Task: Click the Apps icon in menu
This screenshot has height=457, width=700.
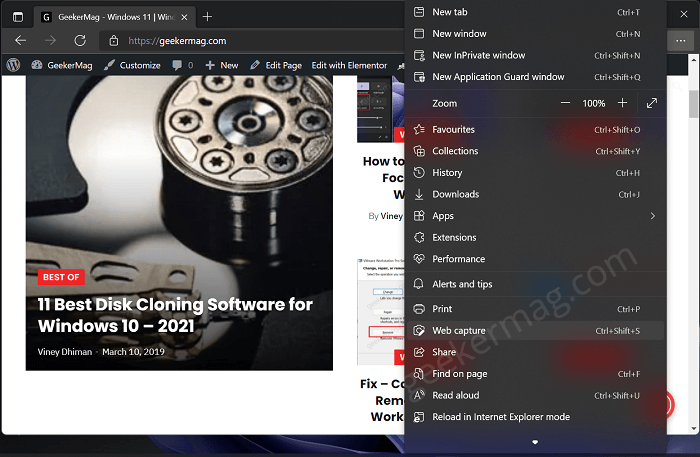Action: point(419,216)
